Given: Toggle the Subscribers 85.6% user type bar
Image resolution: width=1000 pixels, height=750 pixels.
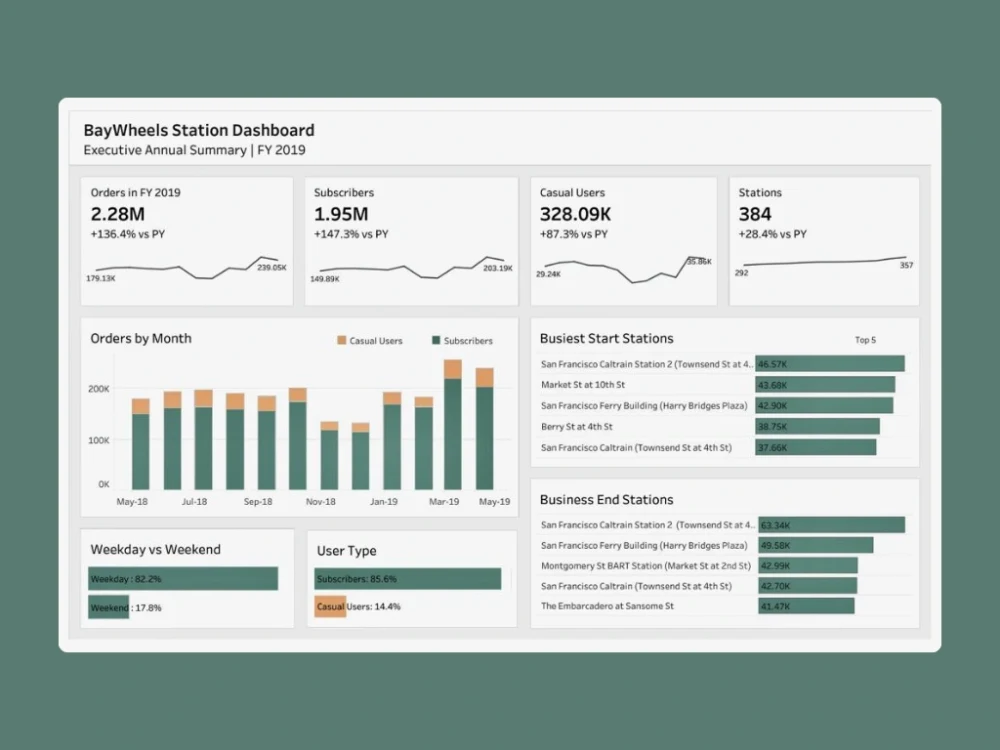Looking at the screenshot, I should click(407, 578).
